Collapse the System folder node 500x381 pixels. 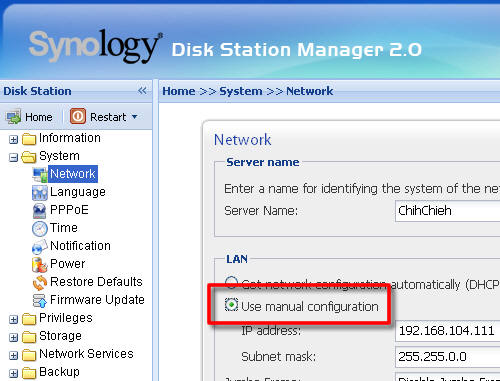(13, 157)
